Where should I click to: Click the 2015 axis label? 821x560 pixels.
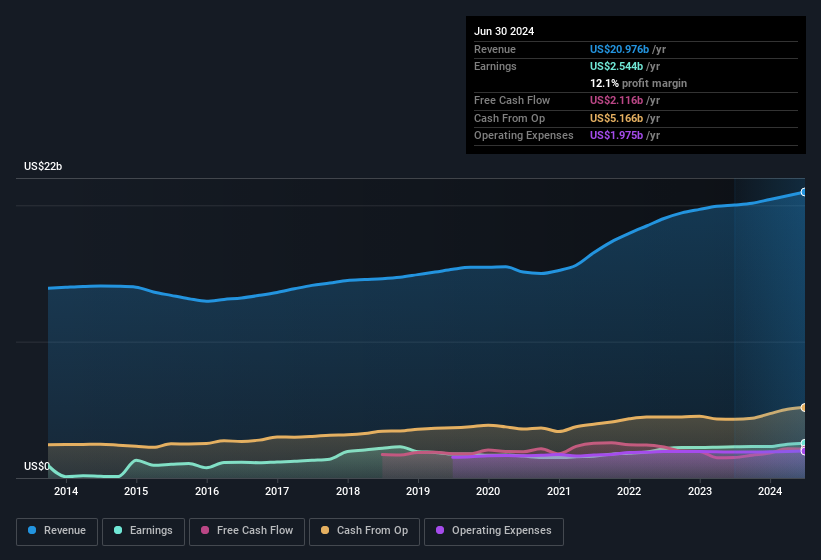click(x=136, y=491)
